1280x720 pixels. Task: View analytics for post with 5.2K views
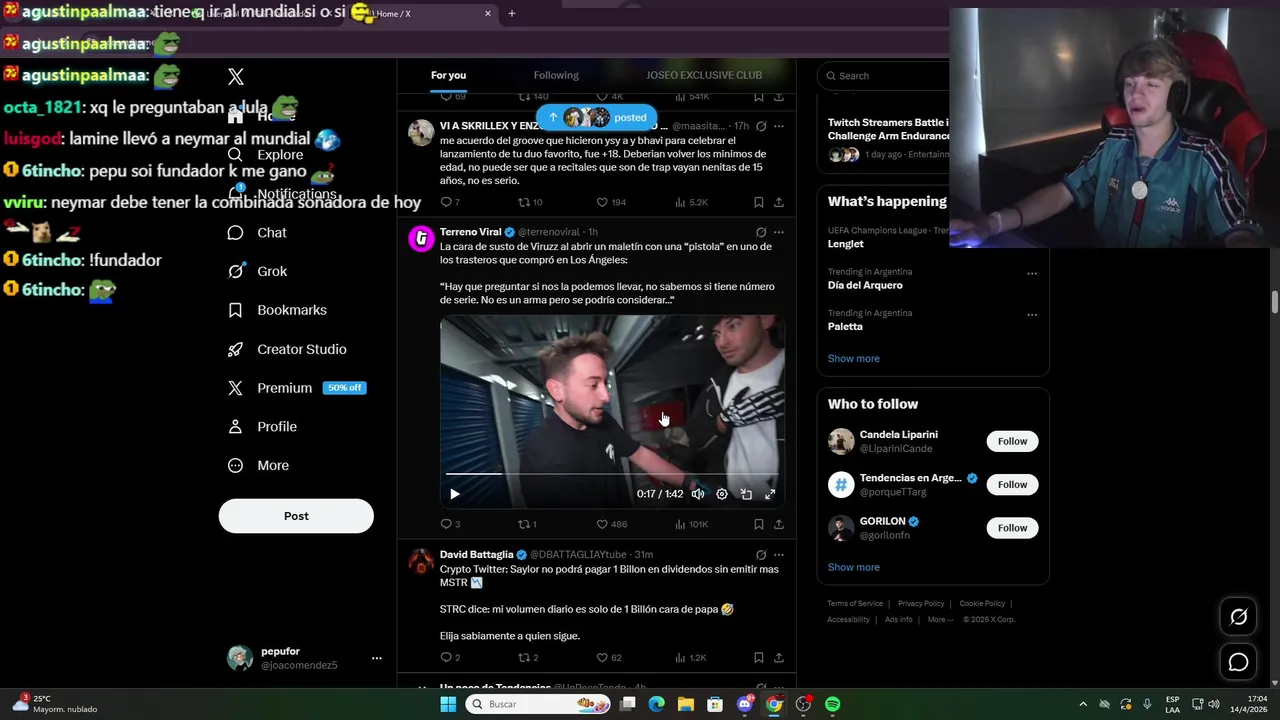691,202
